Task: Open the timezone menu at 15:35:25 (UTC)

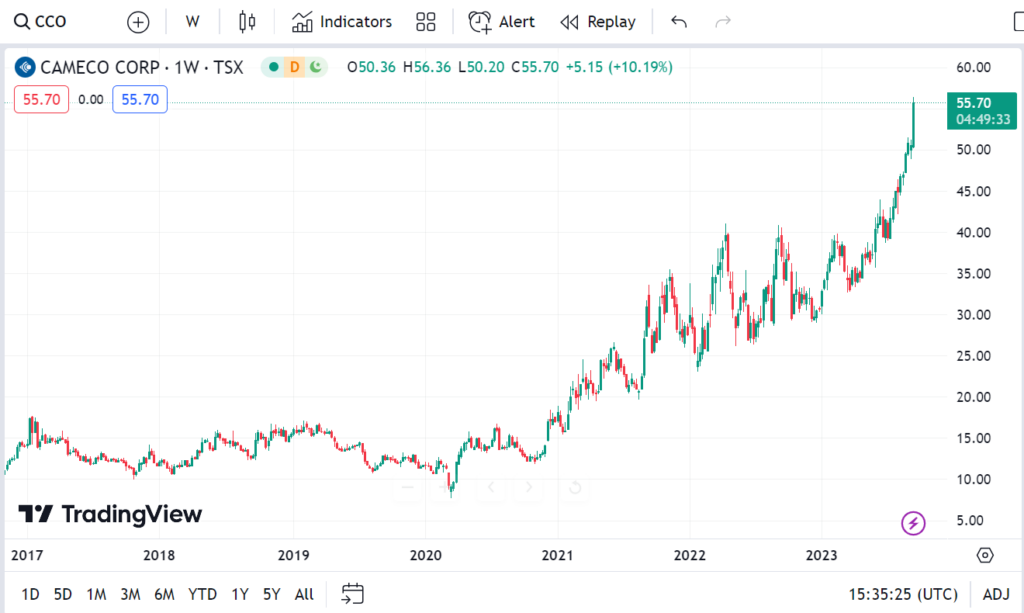Action: (903, 594)
